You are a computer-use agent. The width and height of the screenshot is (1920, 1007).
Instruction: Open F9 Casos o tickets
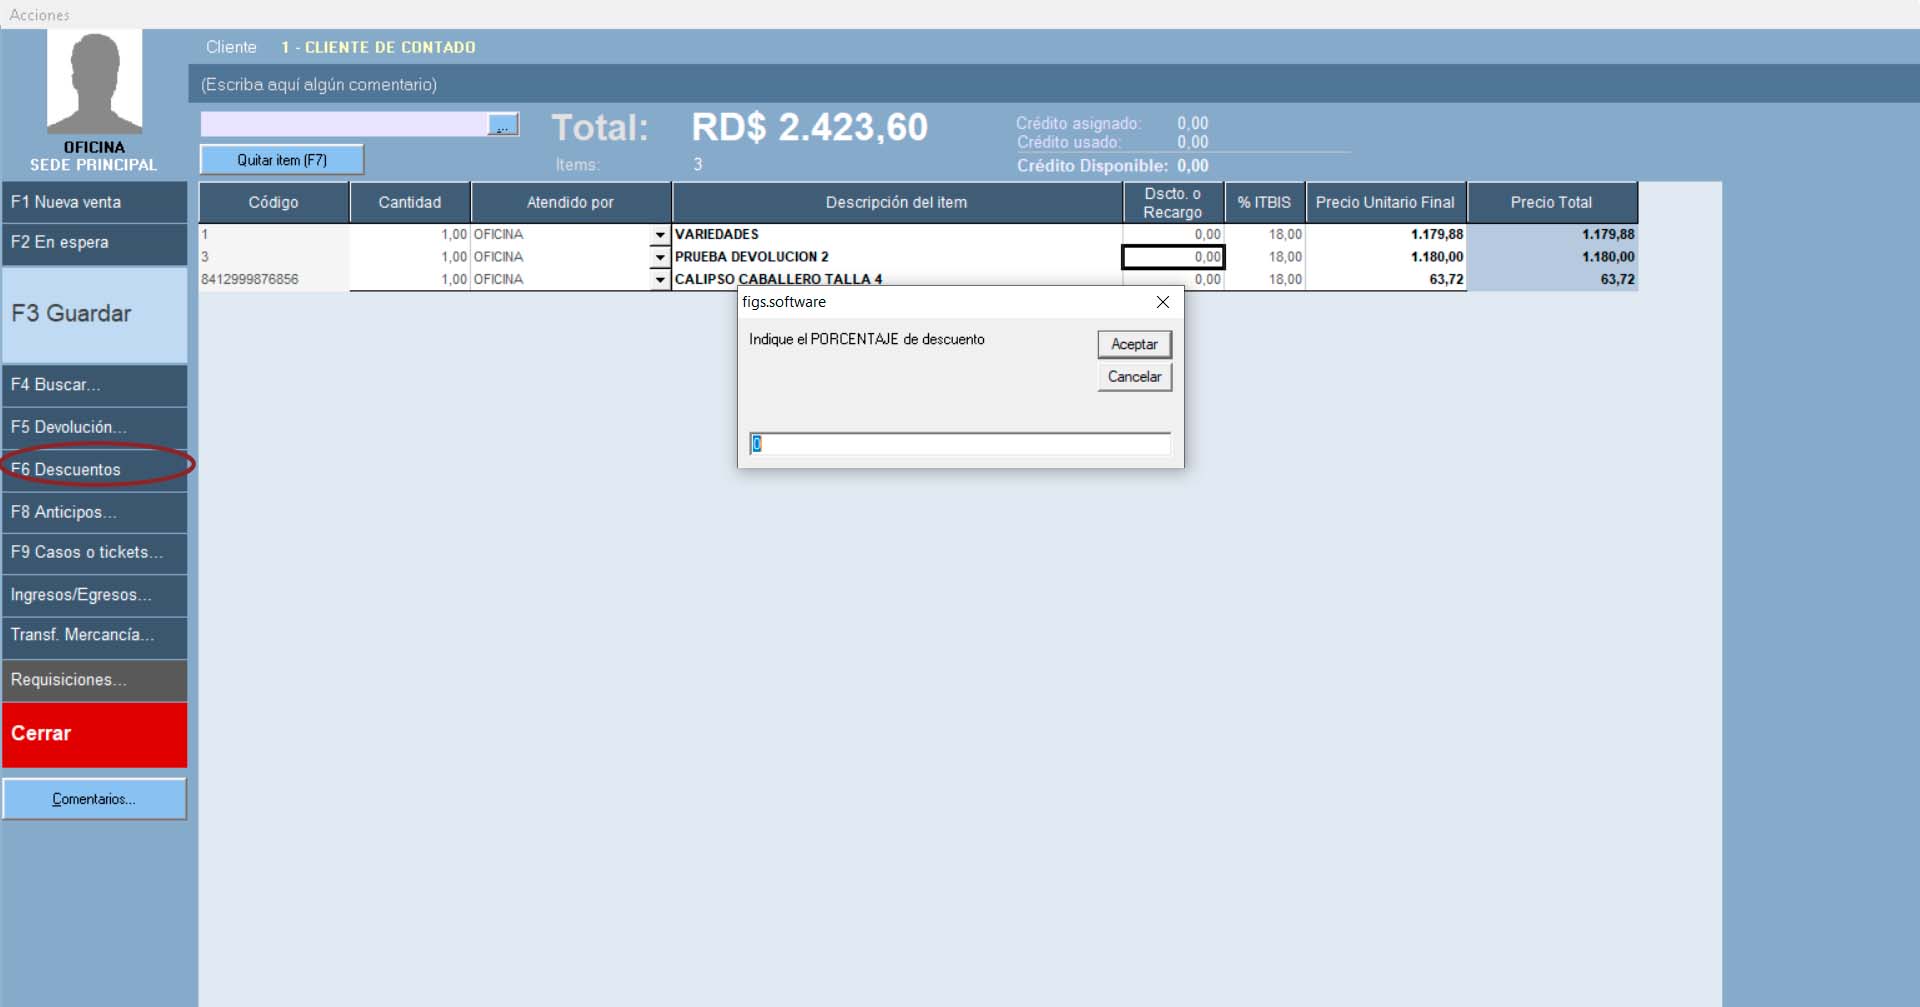click(x=94, y=553)
